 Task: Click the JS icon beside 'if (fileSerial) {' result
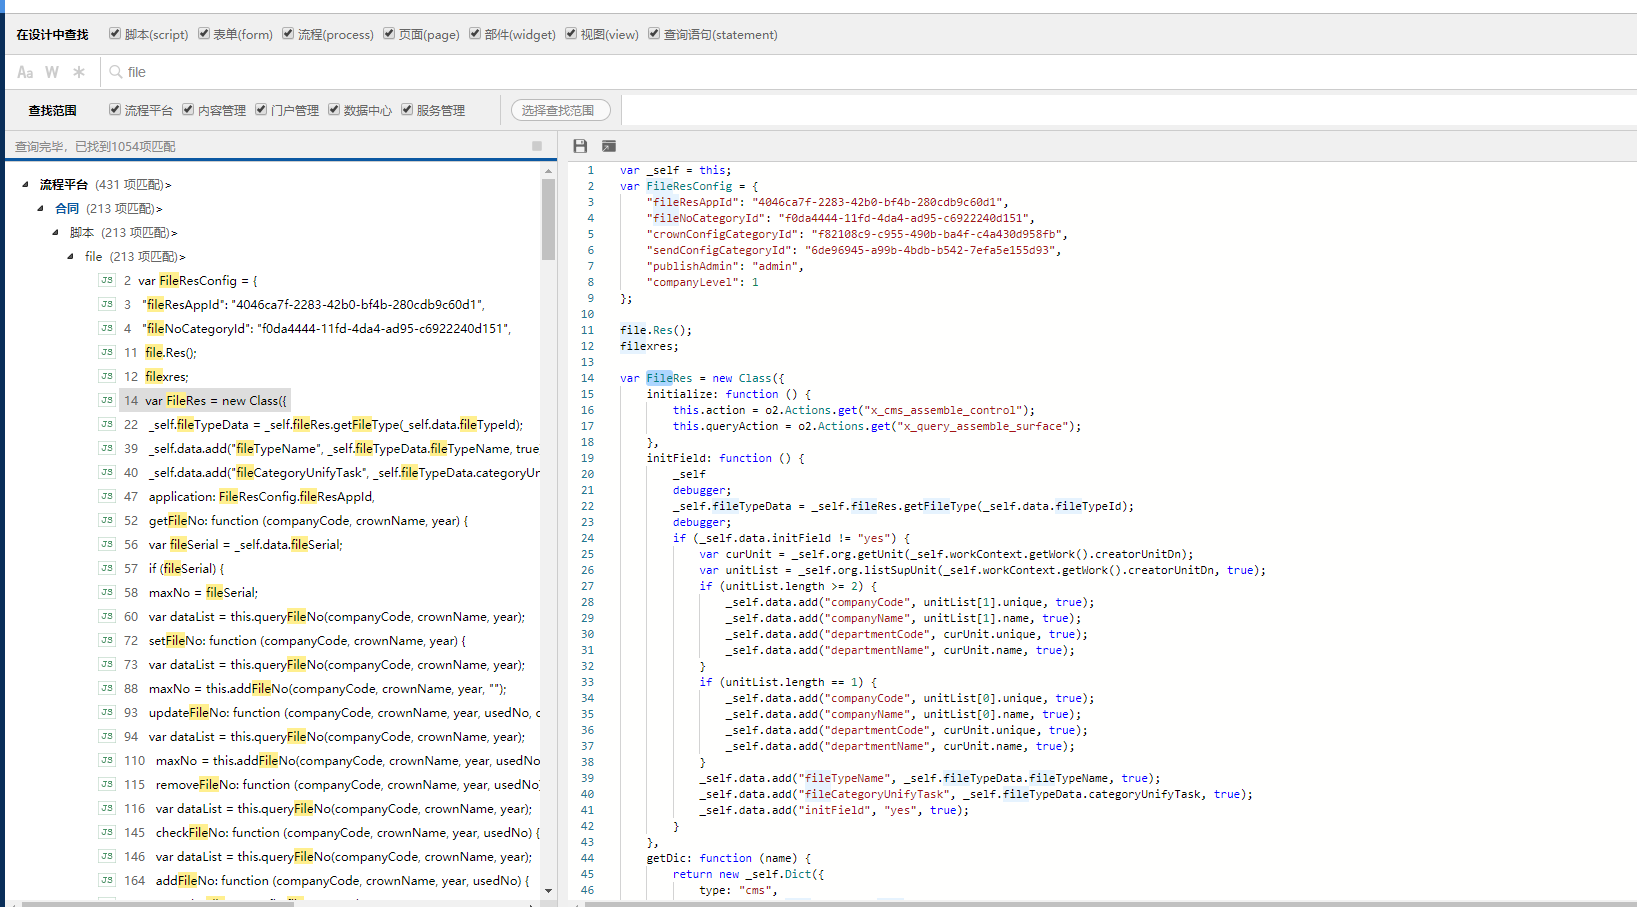[107, 568]
